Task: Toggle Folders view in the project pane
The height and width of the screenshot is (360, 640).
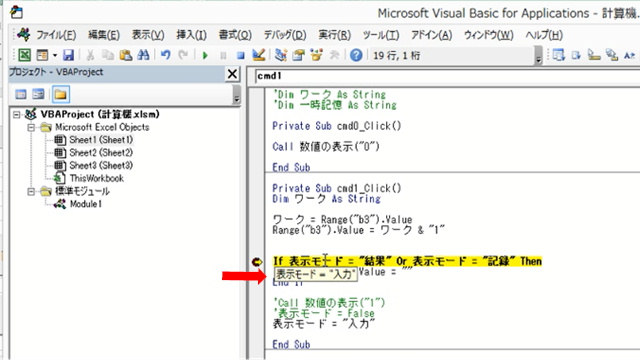Action: click(x=60, y=95)
